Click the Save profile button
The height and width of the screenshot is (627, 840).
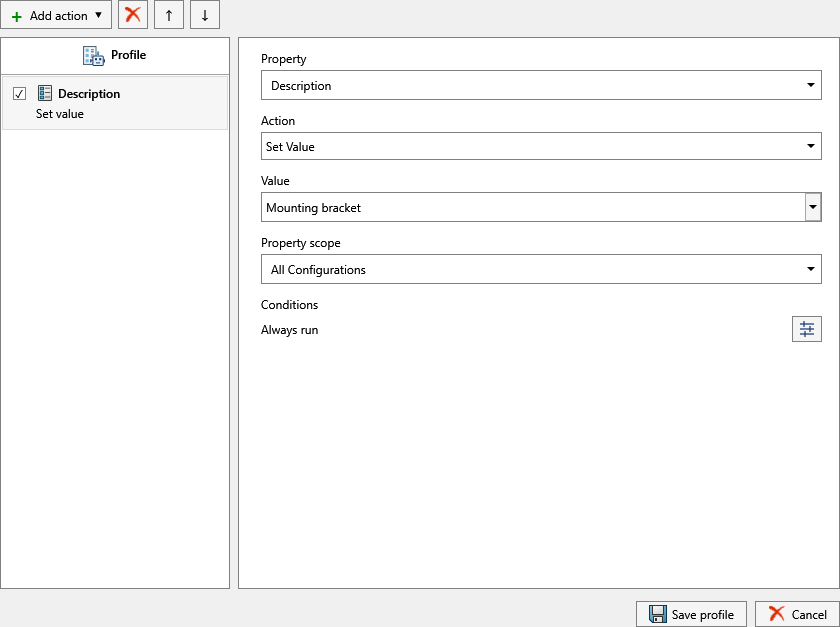691,614
